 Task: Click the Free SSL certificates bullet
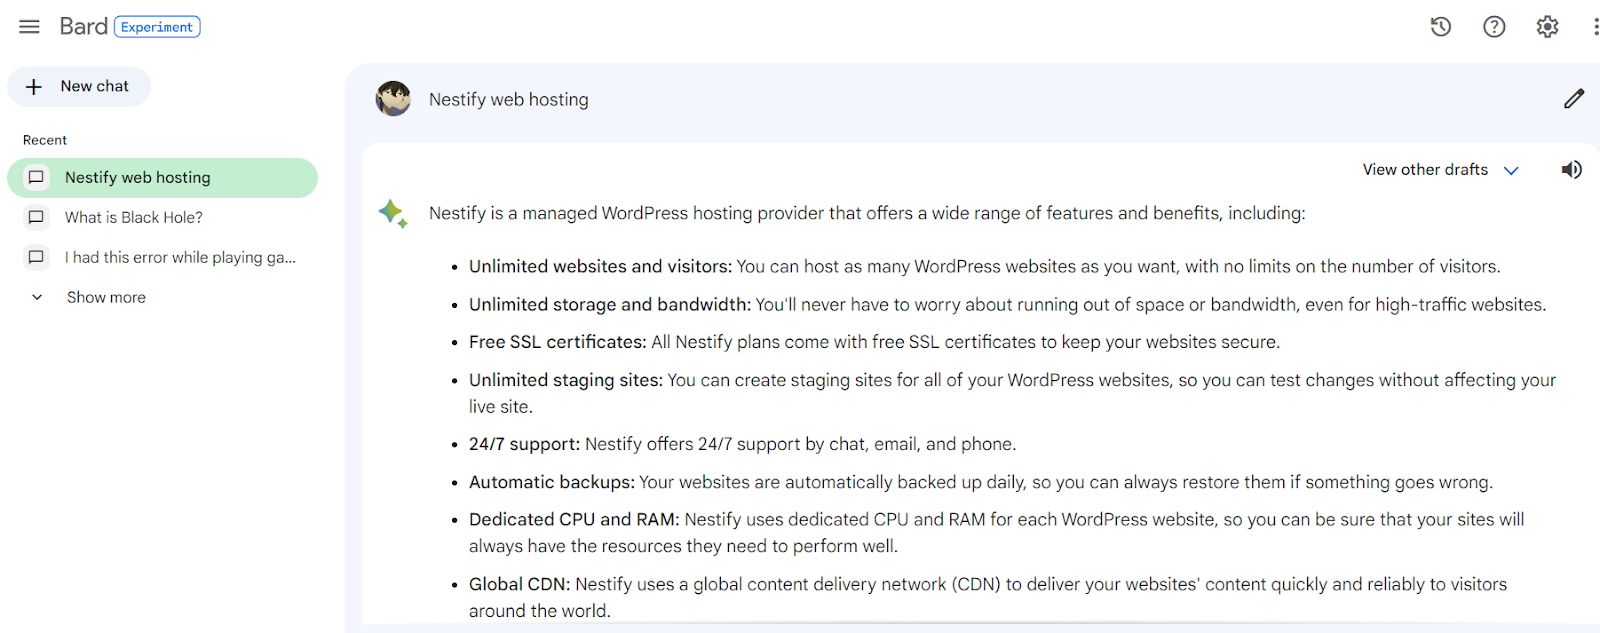click(x=874, y=343)
